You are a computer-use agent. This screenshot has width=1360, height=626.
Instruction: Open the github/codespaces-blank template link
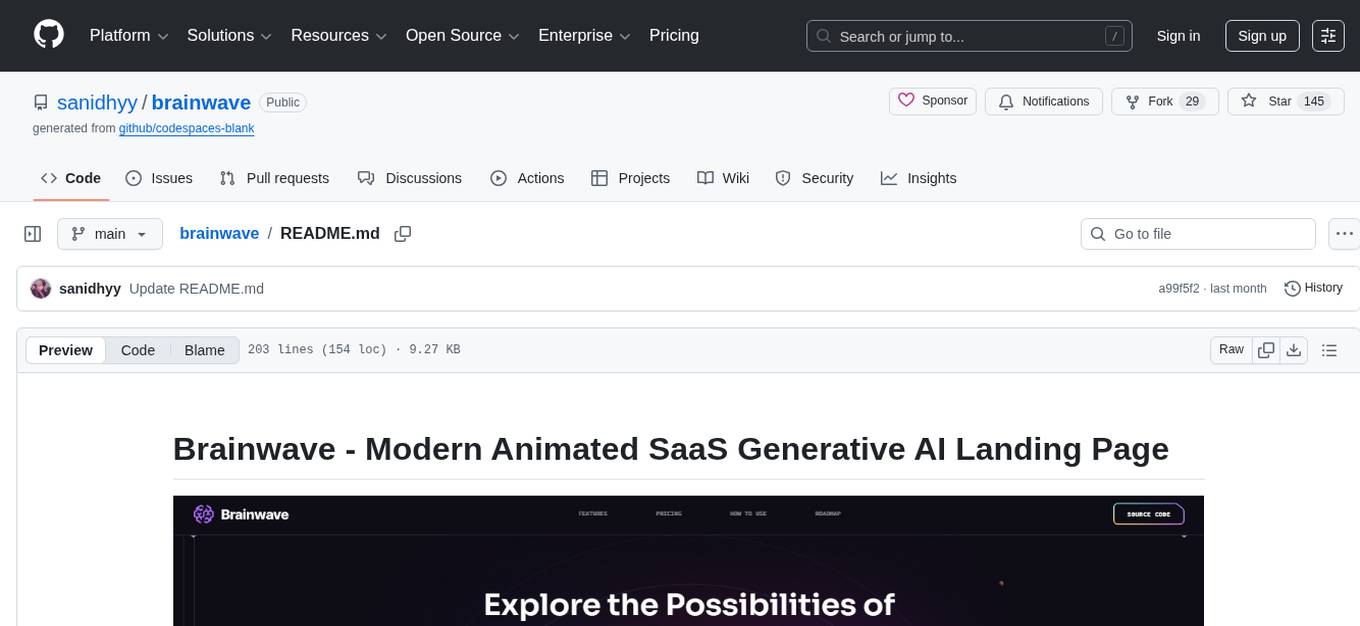click(x=186, y=129)
